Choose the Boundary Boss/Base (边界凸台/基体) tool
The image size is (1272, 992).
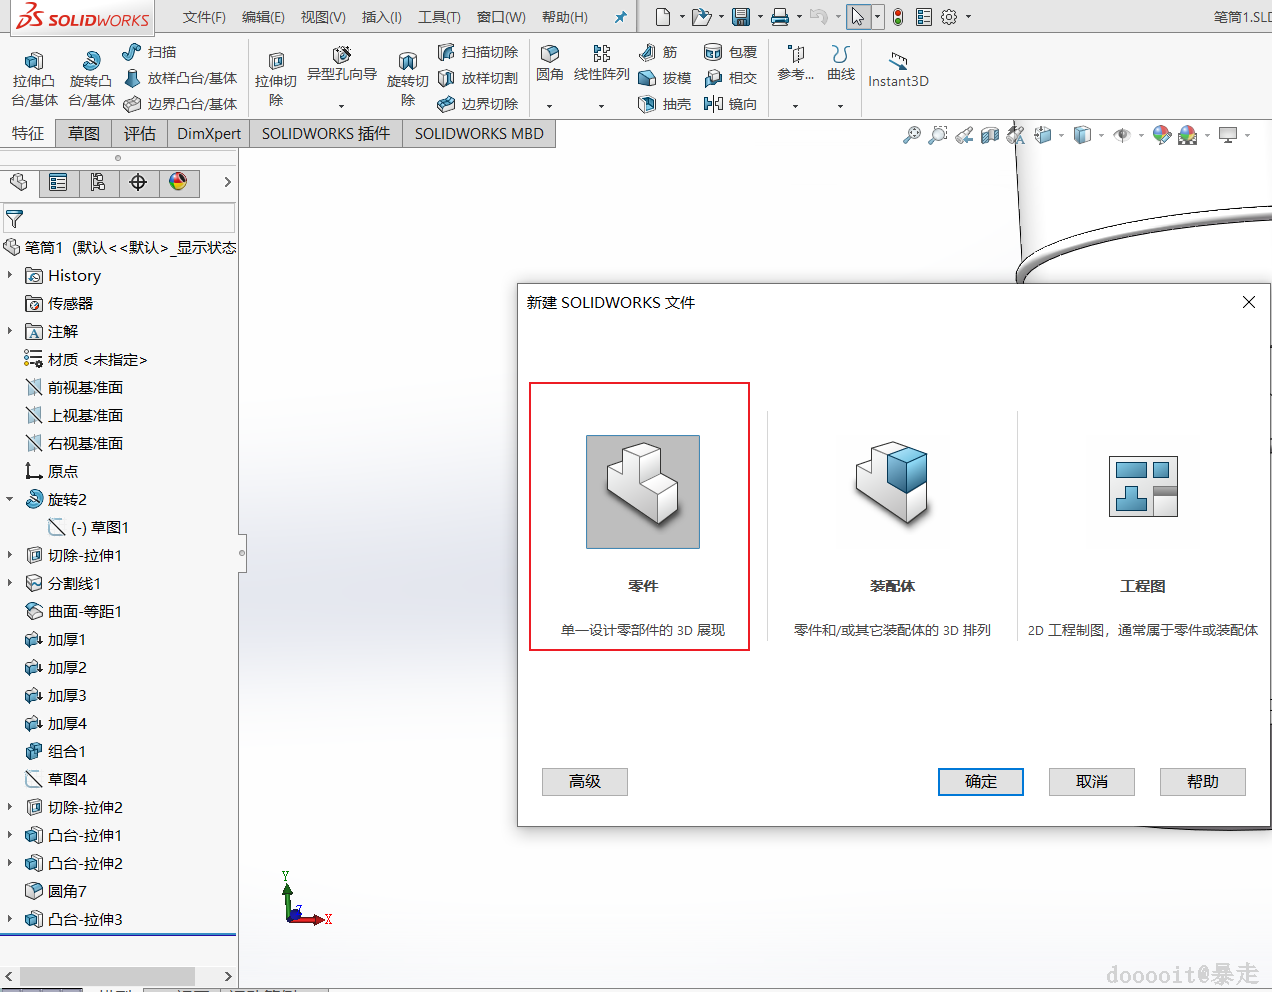pyautogui.click(x=180, y=104)
